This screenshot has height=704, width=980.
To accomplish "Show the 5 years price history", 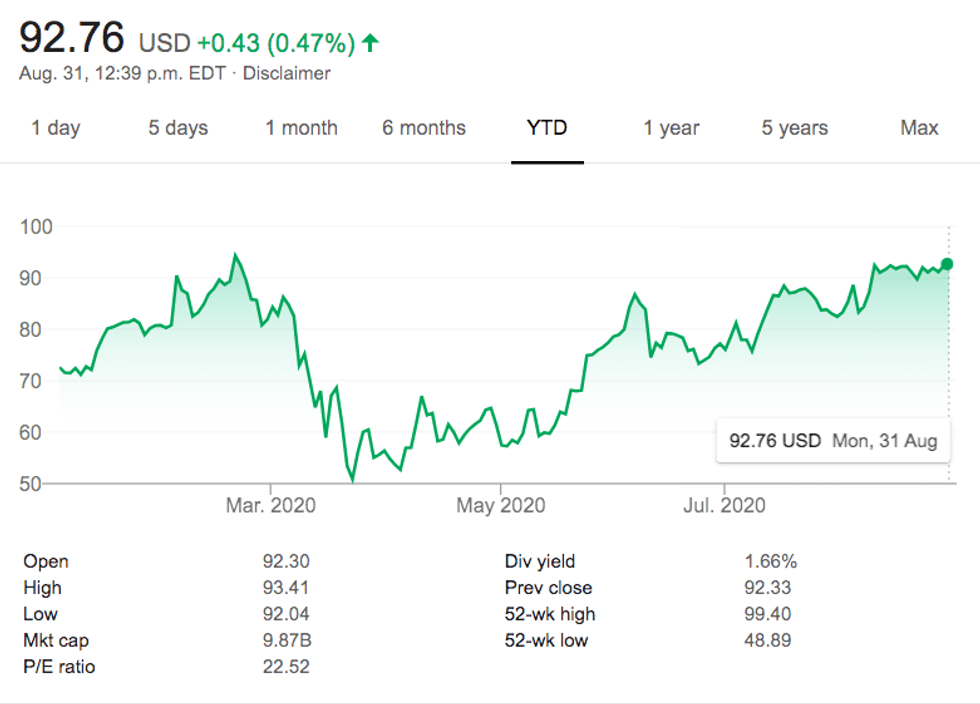I will tap(795, 128).
